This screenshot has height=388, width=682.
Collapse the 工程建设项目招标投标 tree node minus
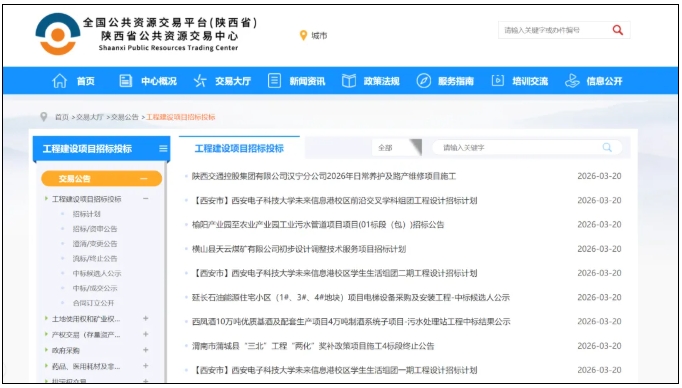(146, 199)
